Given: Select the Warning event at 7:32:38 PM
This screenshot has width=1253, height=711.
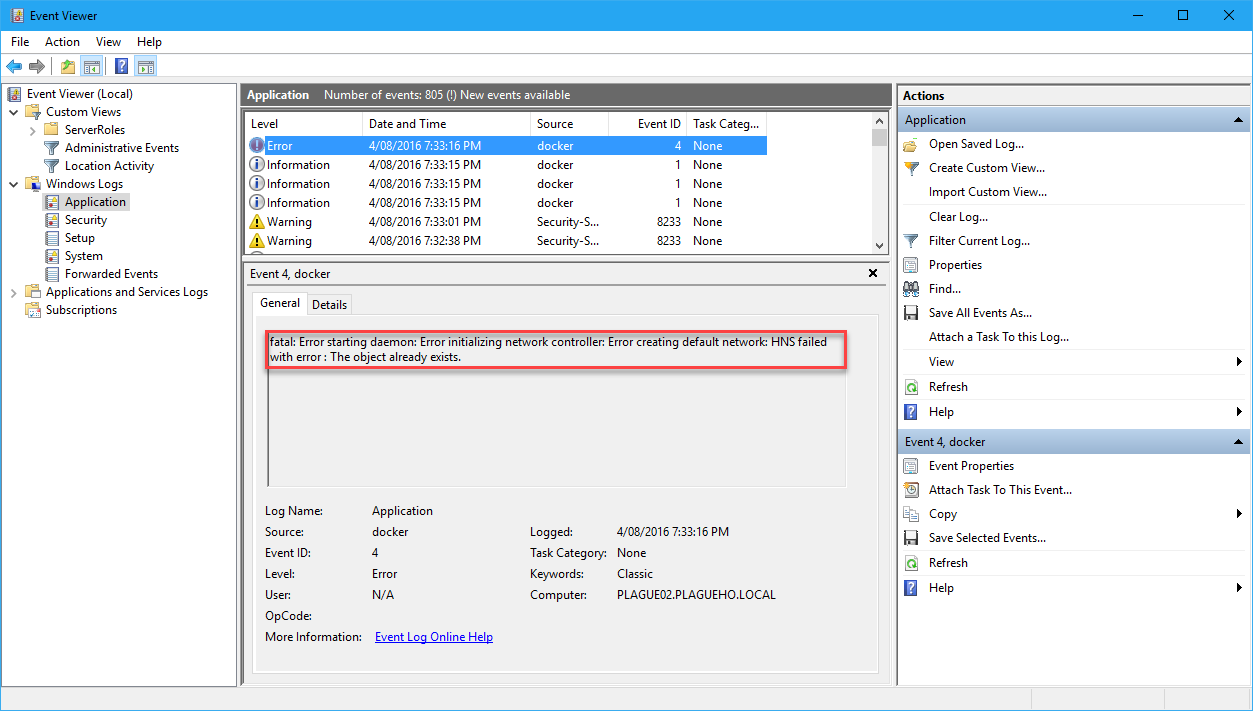Looking at the screenshot, I should 507,241.
